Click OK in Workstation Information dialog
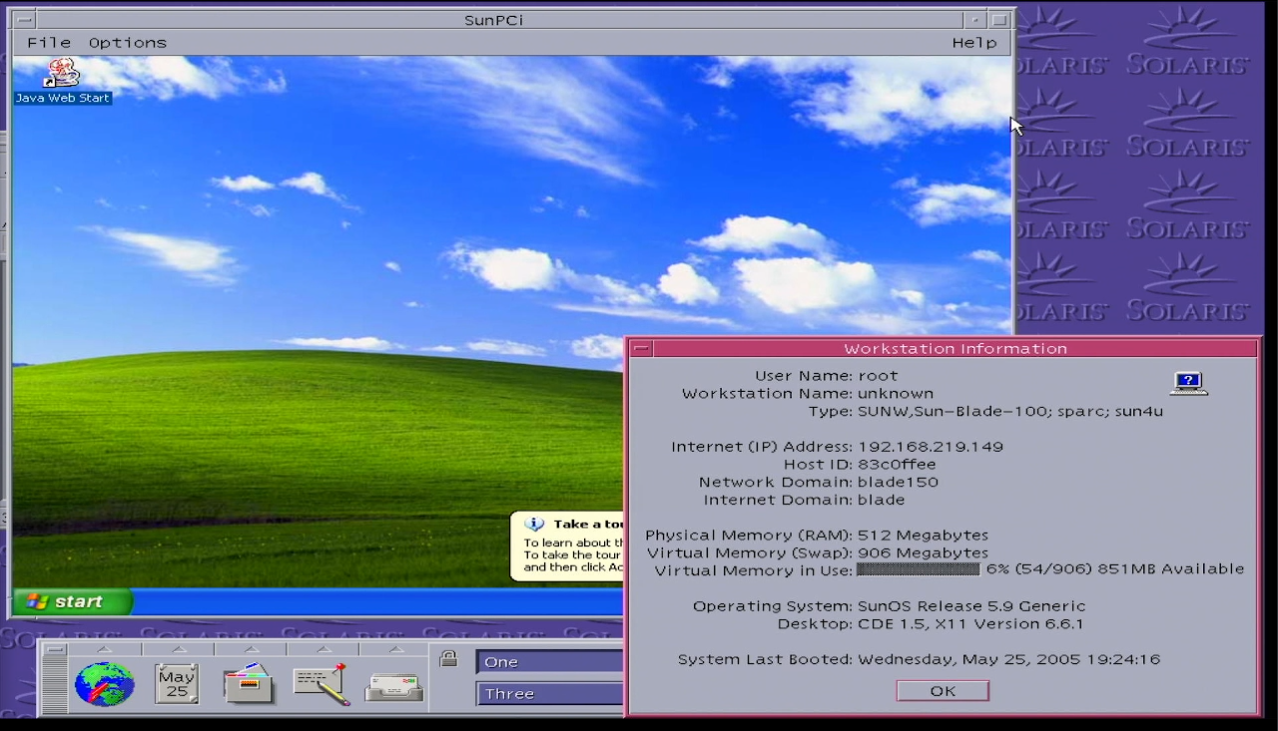Viewport: 1278px width, 731px height. point(942,691)
